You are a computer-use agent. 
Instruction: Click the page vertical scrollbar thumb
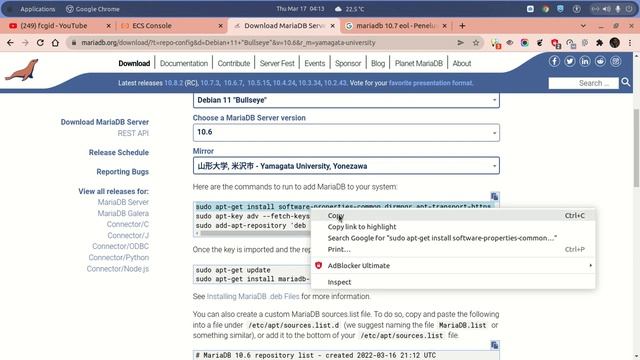(636, 148)
